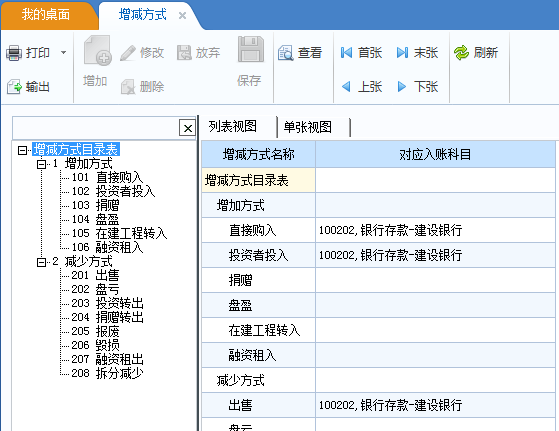Go to last record with 末张

pos(417,53)
